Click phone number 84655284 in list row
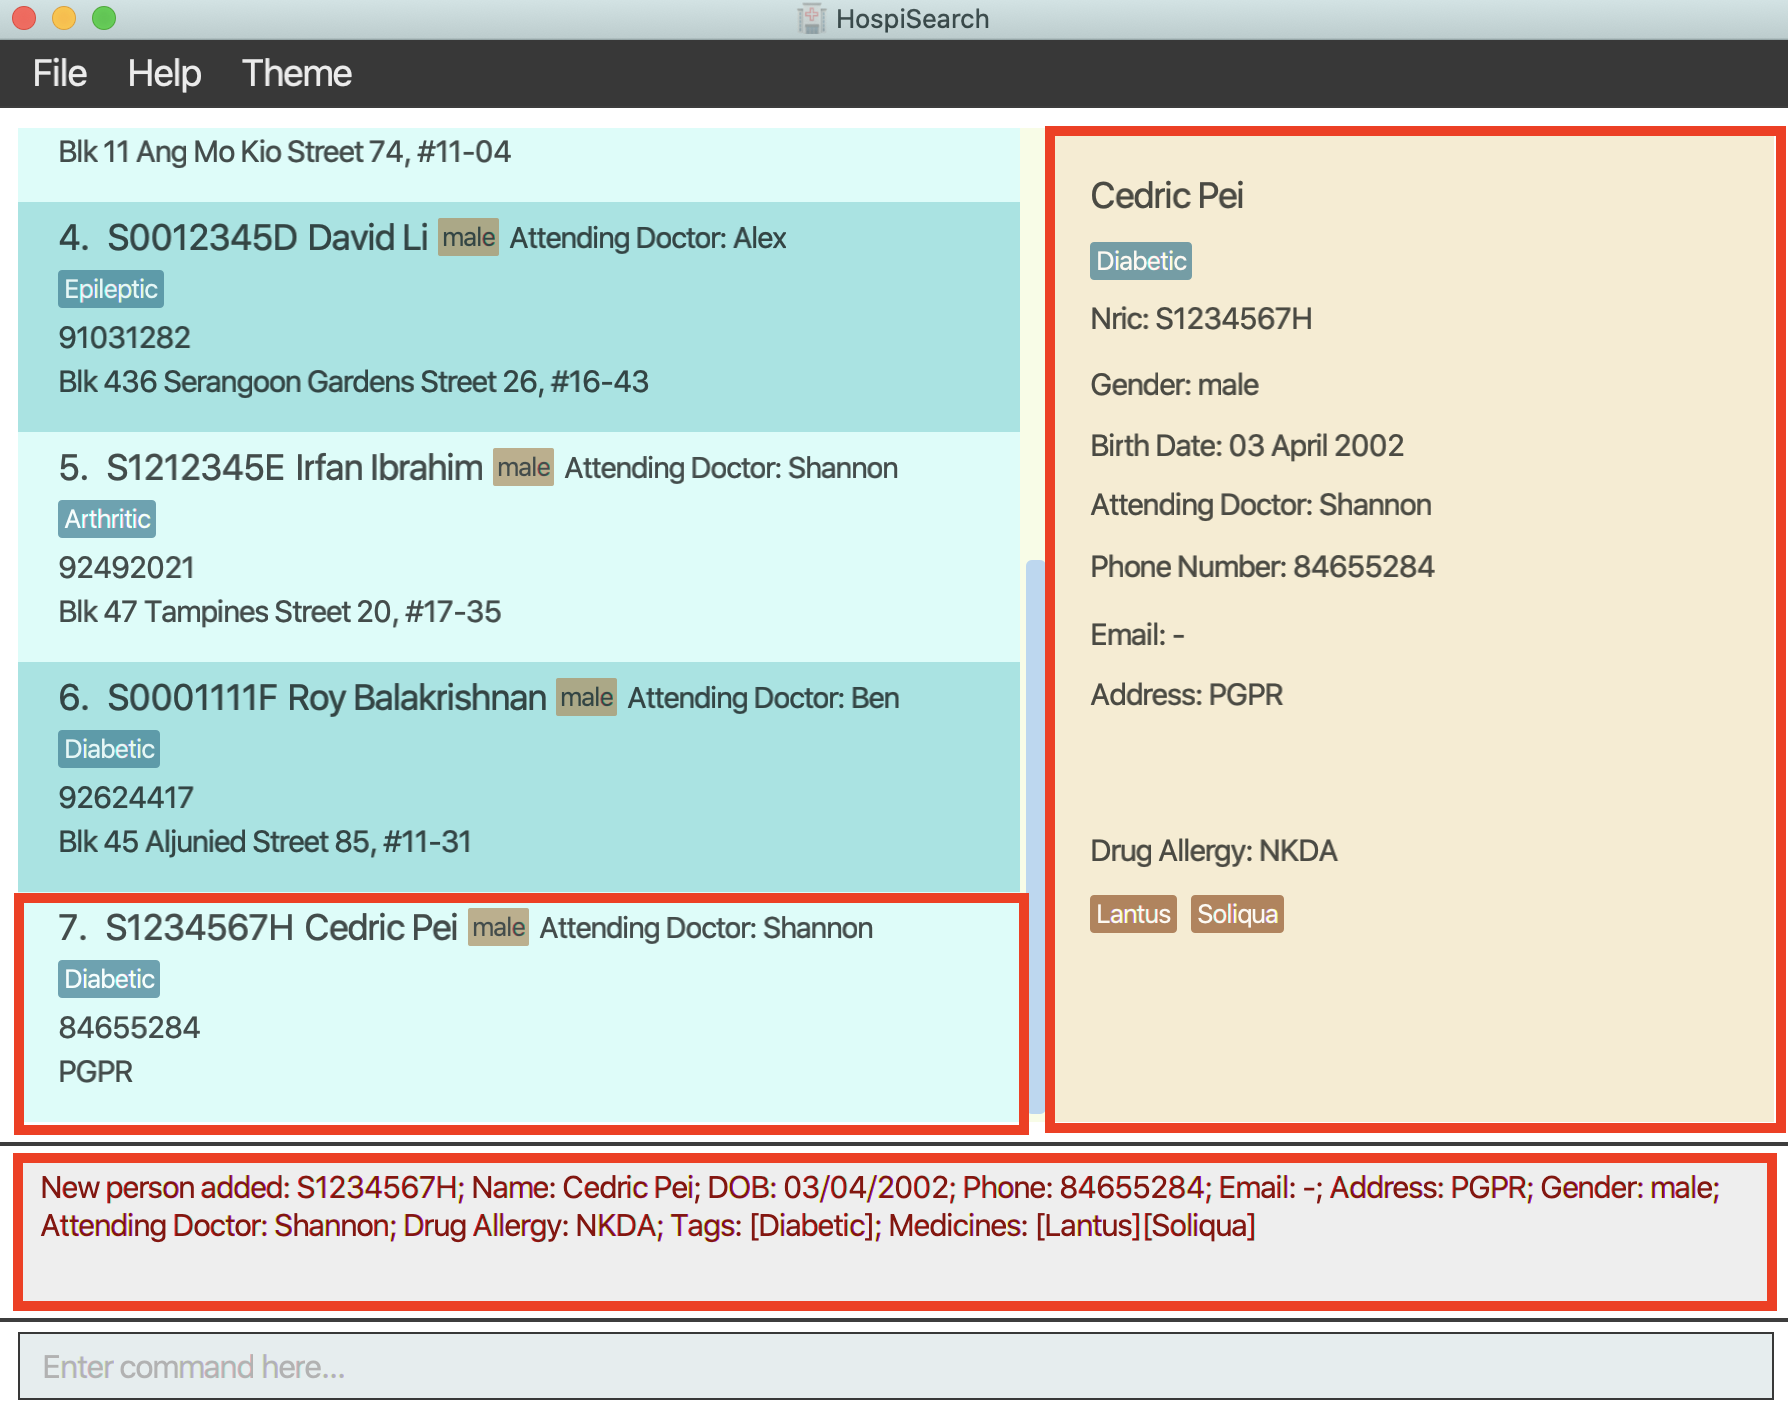The width and height of the screenshot is (1788, 1406). pyautogui.click(x=129, y=1028)
